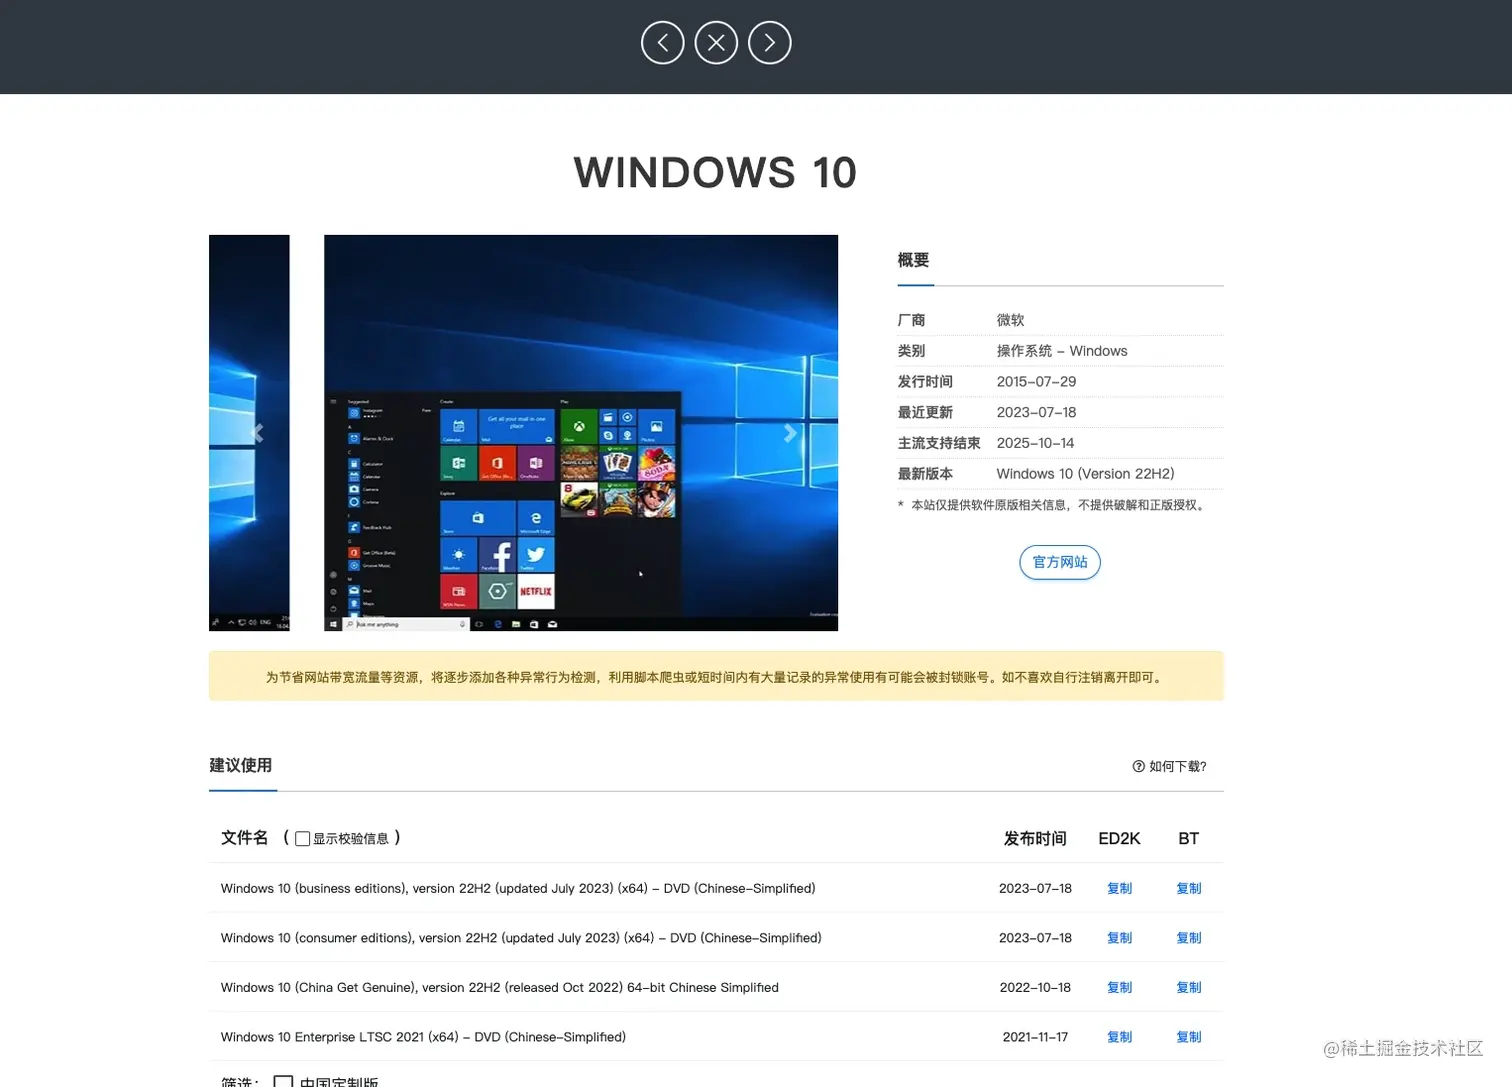The image size is (1512, 1087).
Task: Copy ED2K link for Enterprise LTSC 2021 row
Action: coord(1119,1037)
